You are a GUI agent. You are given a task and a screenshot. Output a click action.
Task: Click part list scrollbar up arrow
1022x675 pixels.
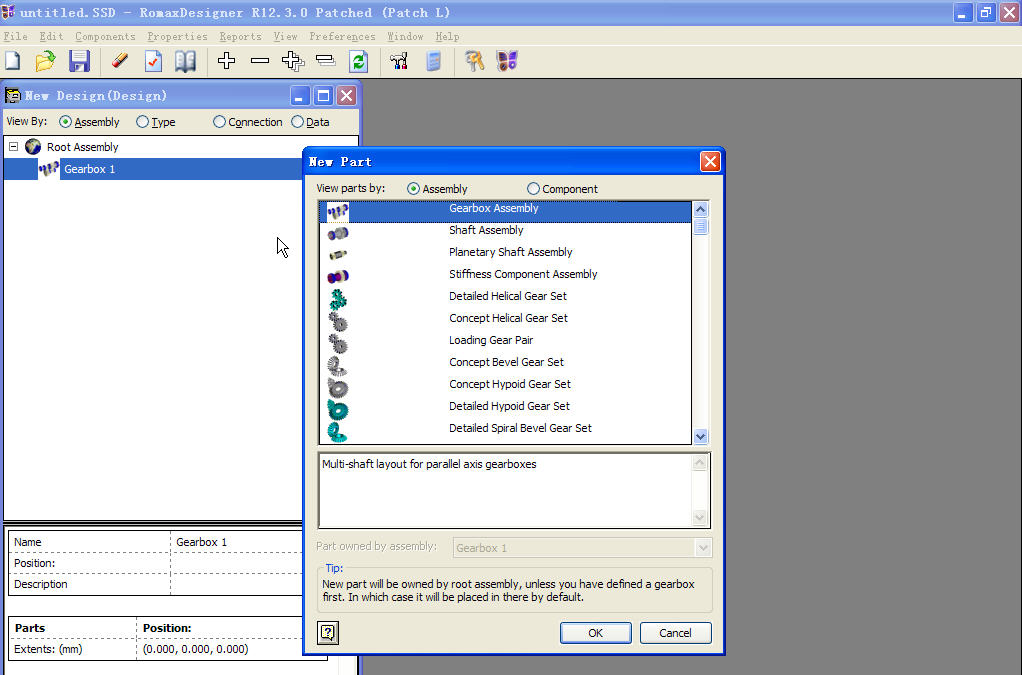click(x=701, y=209)
